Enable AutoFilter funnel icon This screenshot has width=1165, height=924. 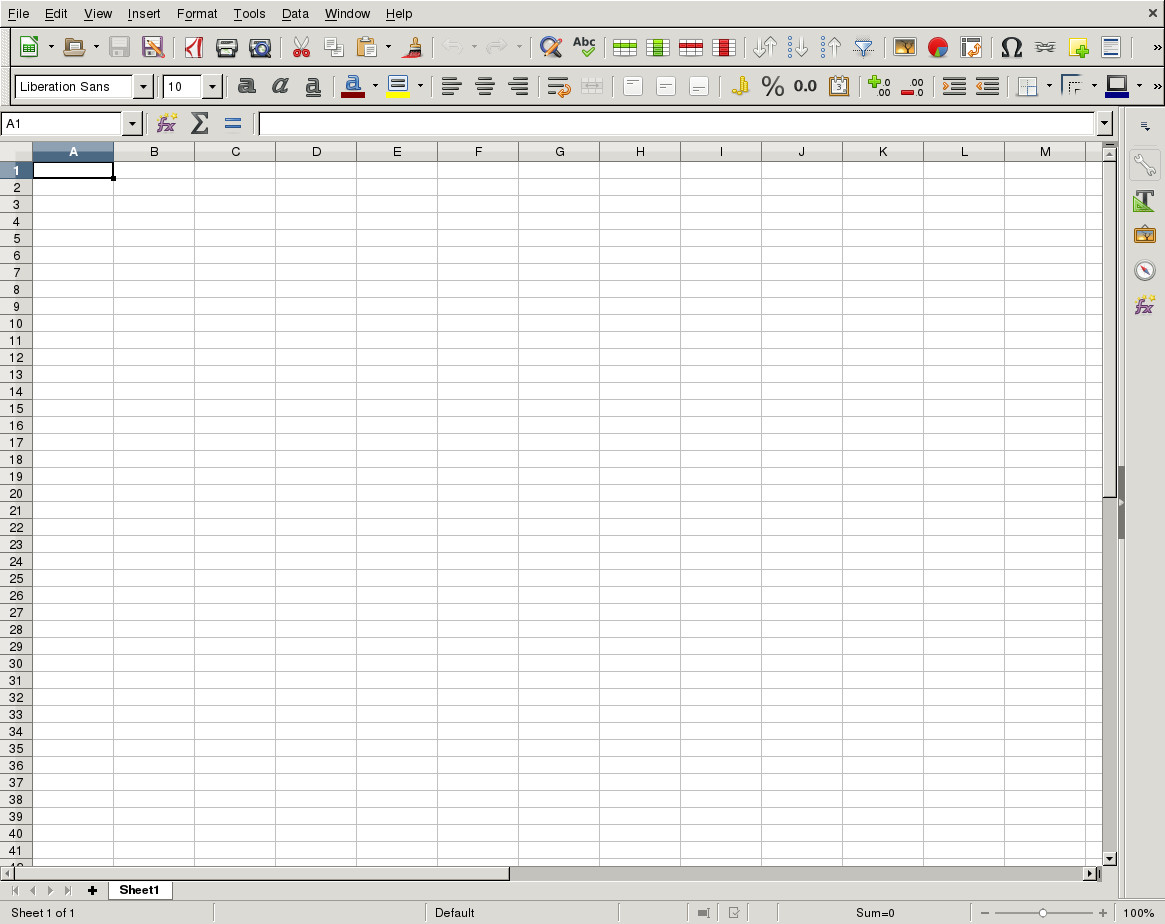(x=863, y=47)
